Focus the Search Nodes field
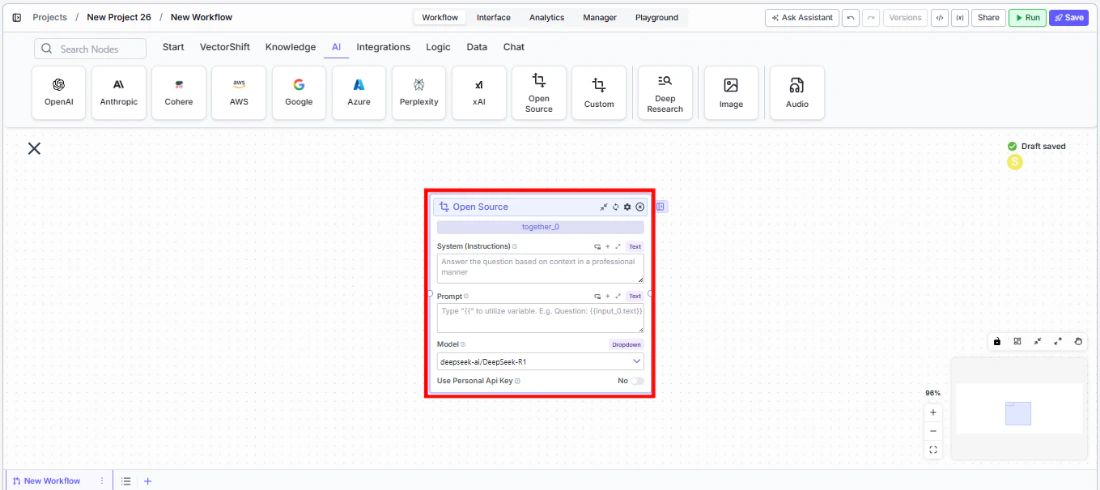 (90, 48)
